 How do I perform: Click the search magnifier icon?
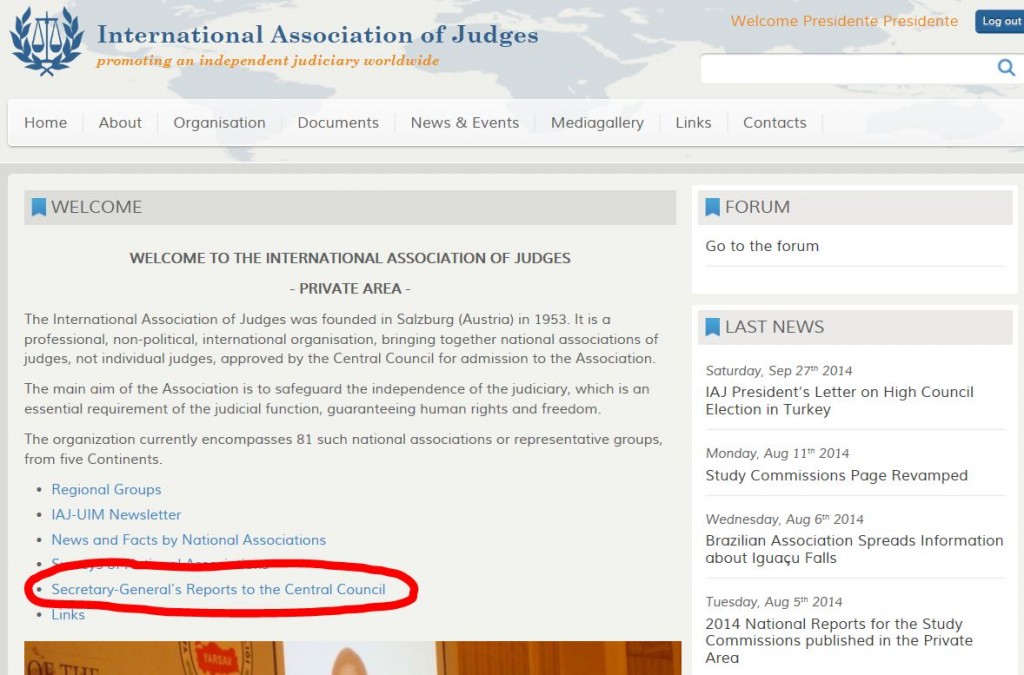click(1006, 67)
